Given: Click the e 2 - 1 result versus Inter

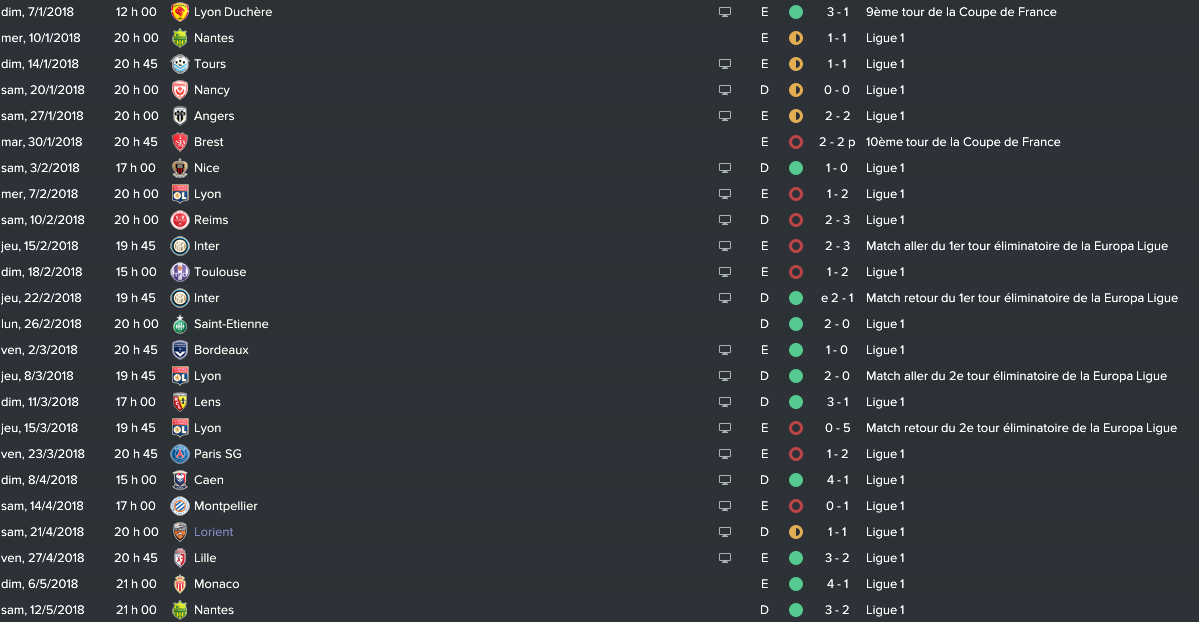Looking at the screenshot, I should [837, 298].
